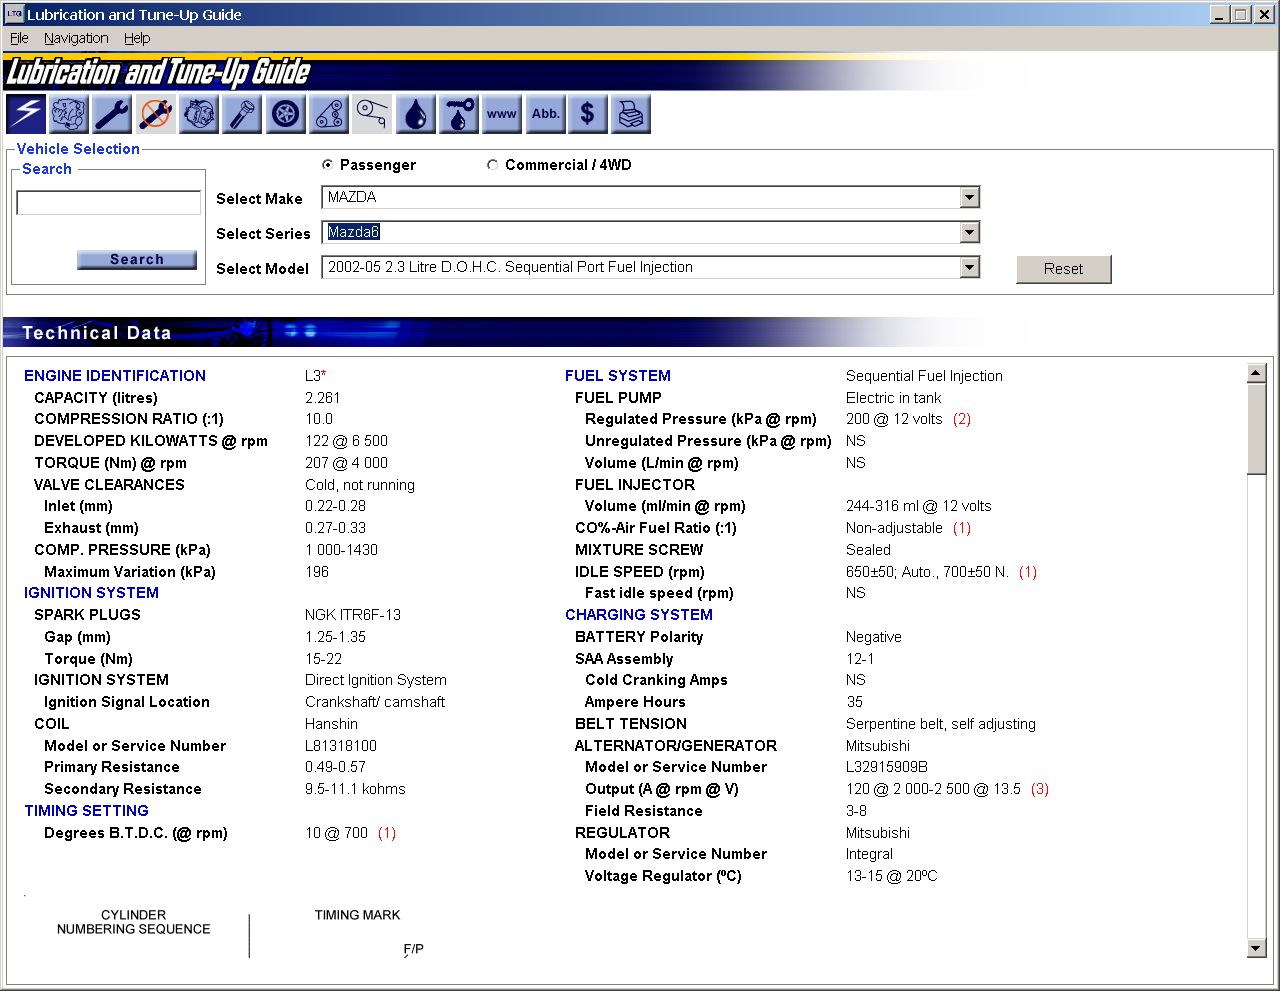
Task: Click the scrollbar down arrow in Technical Data
Action: 1257,948
